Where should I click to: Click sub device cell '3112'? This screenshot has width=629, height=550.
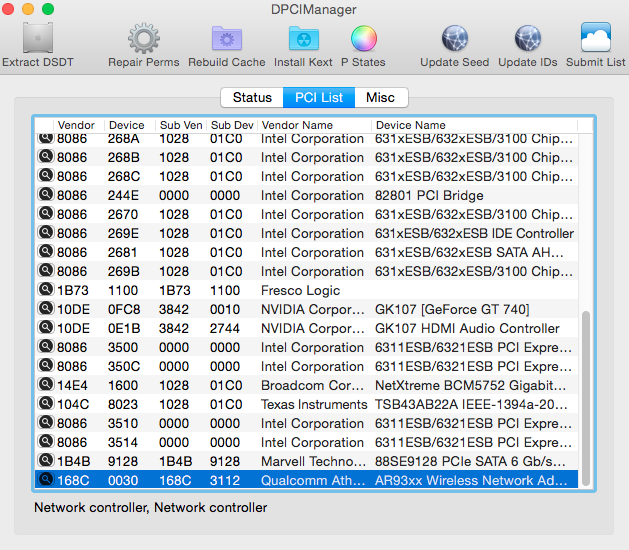pos(225,480)
